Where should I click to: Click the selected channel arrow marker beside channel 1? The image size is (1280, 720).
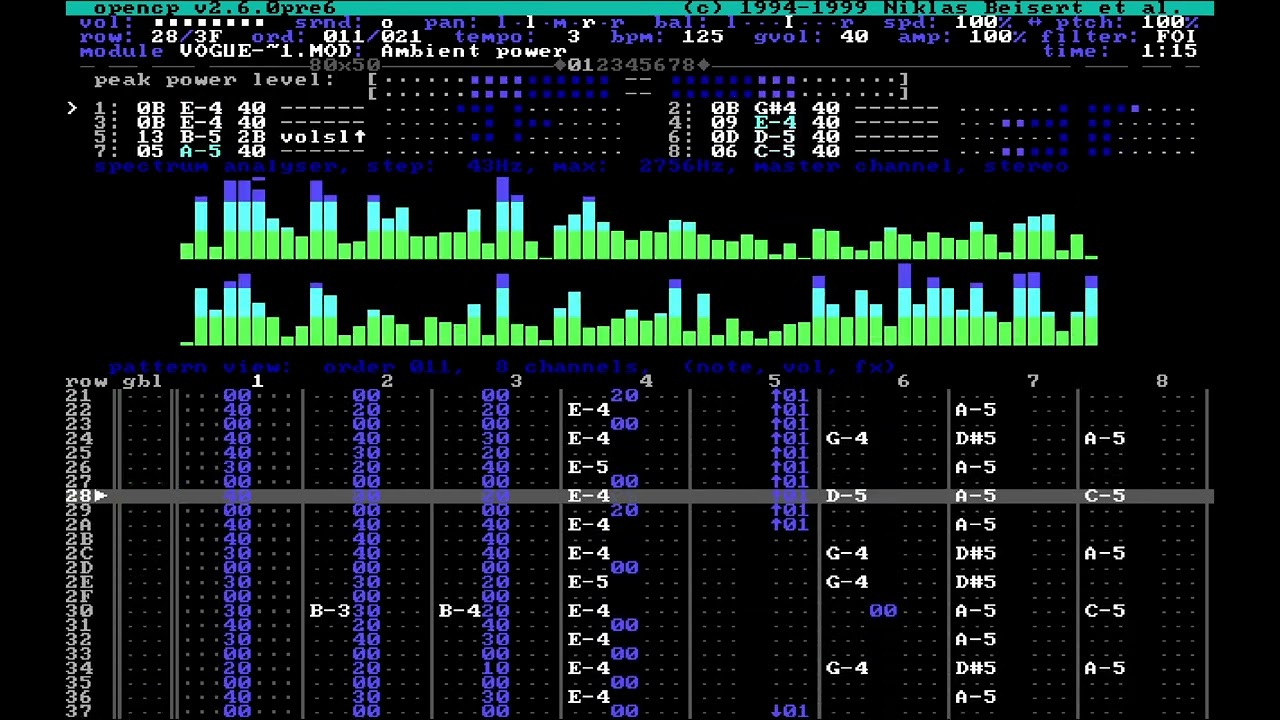[72, 108]
